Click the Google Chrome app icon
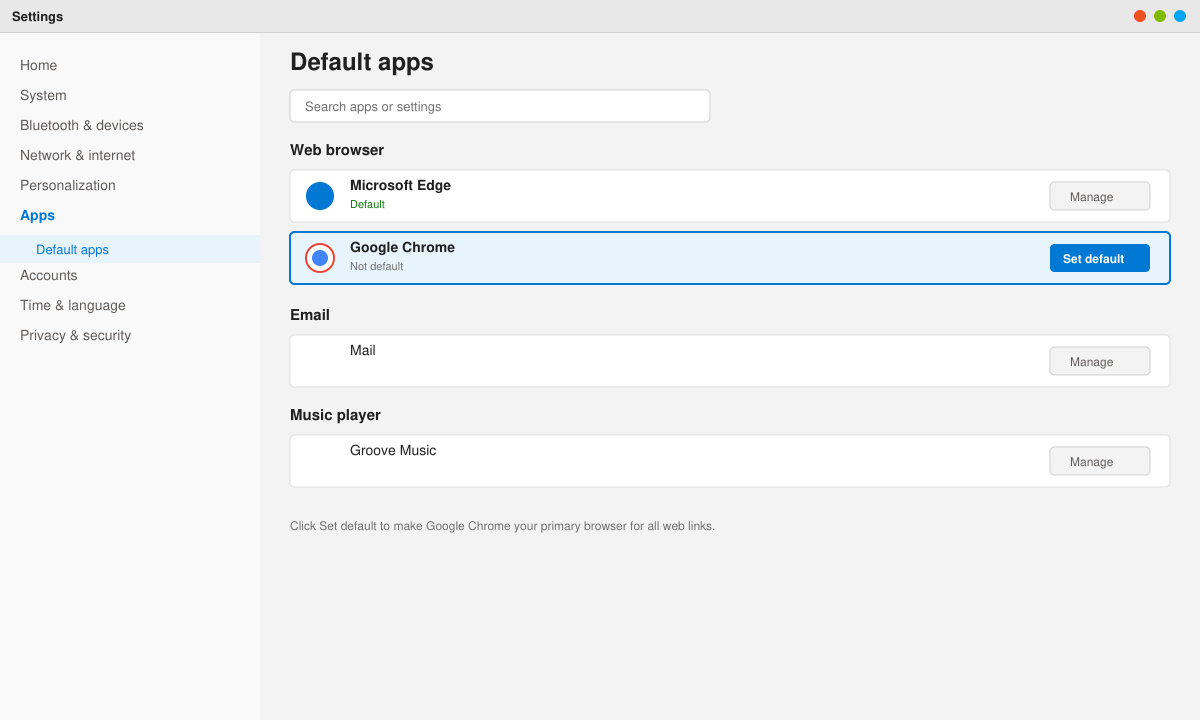 pyautogui.click(x=320, y=258)
